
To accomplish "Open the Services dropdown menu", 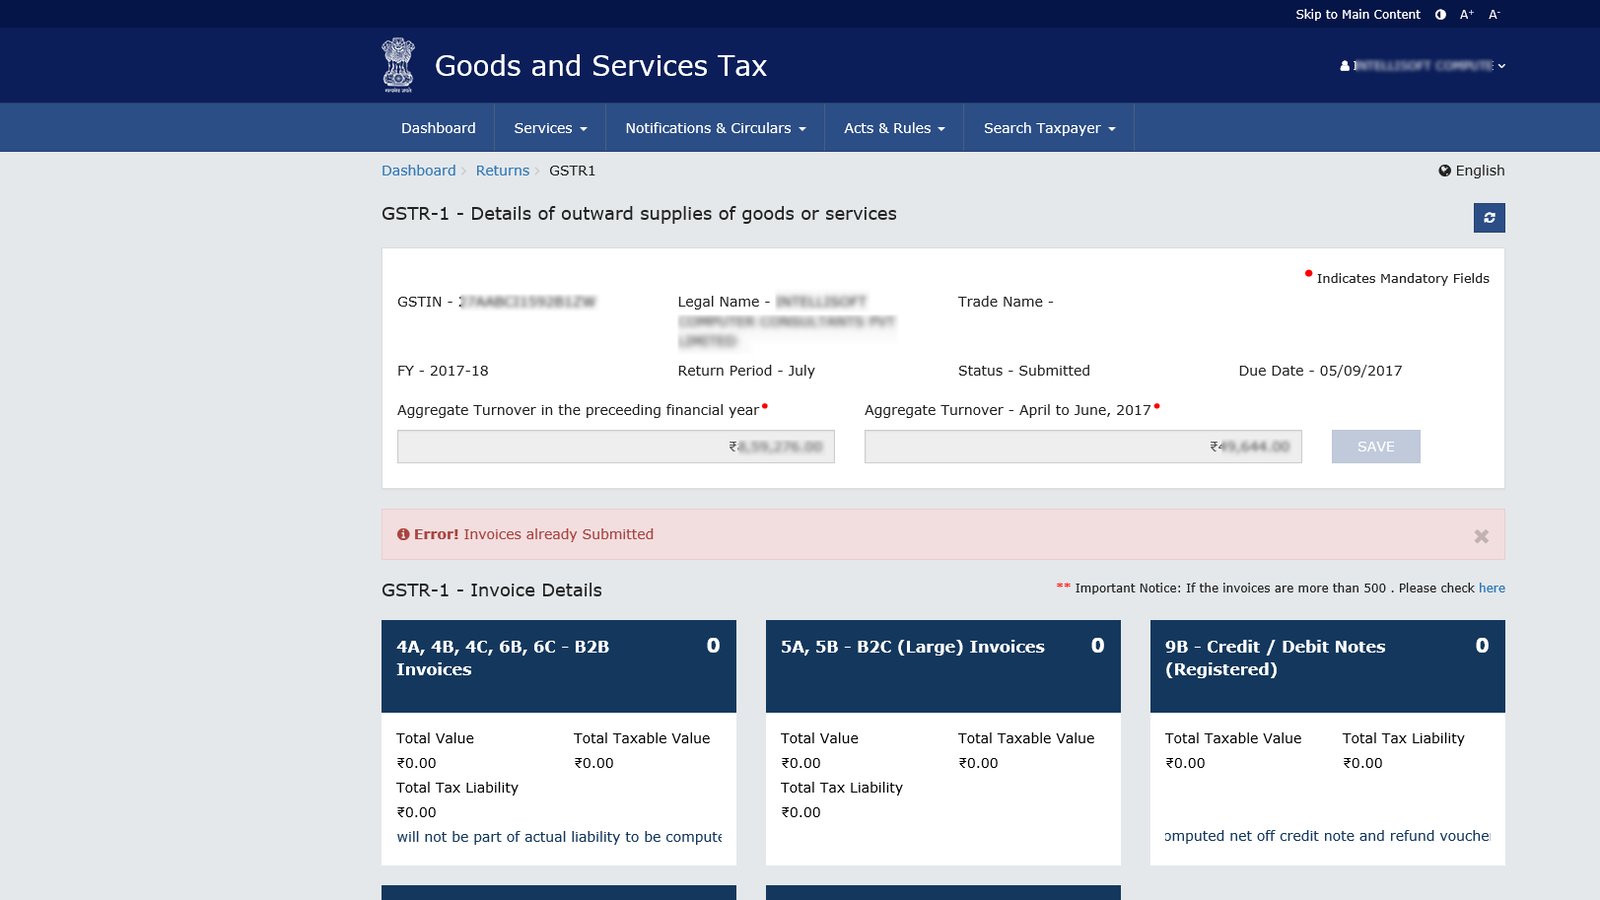I will [x=549, y=128].
